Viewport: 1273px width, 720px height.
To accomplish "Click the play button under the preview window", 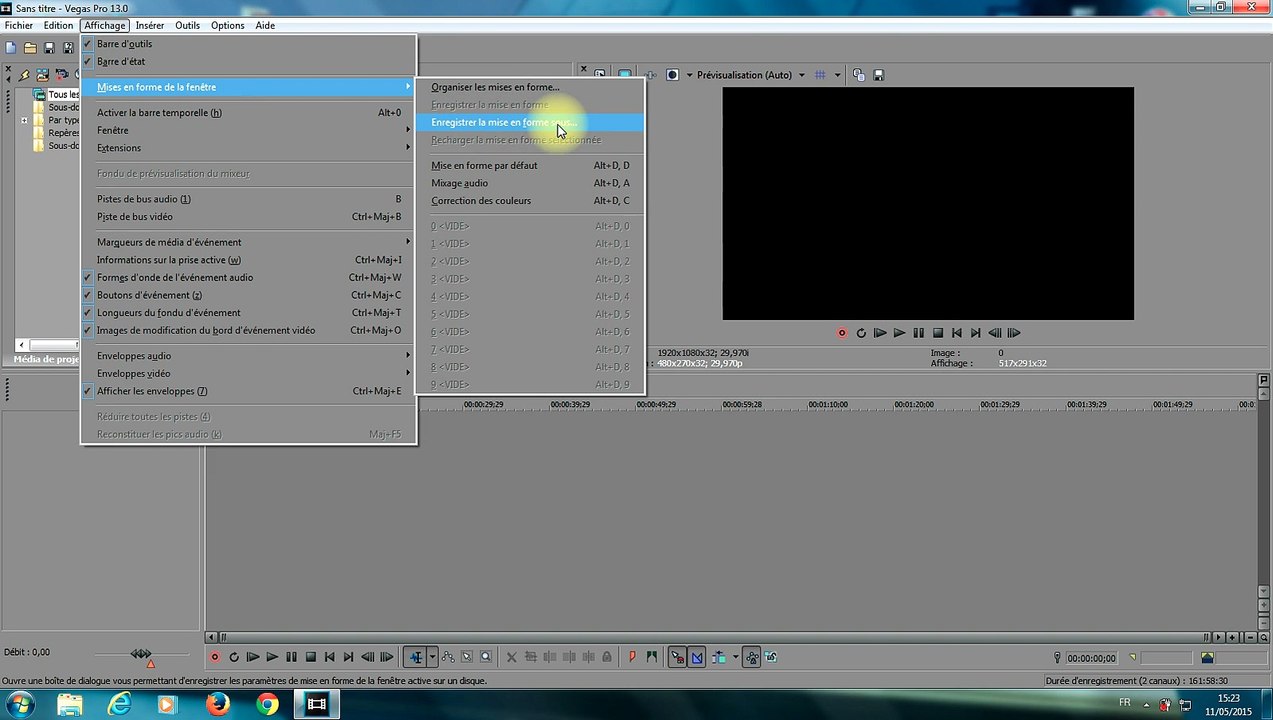I will (899, 333).
